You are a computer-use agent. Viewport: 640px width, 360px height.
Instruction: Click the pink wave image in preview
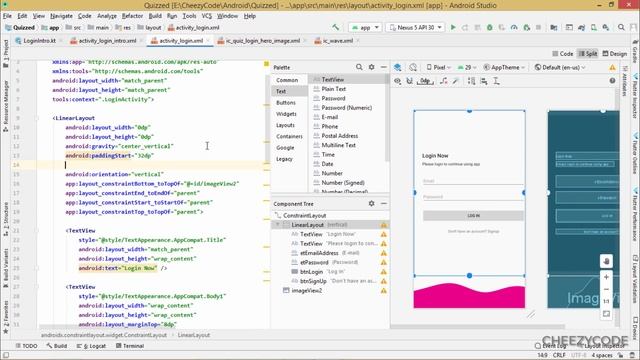click(x=469, y=296)
